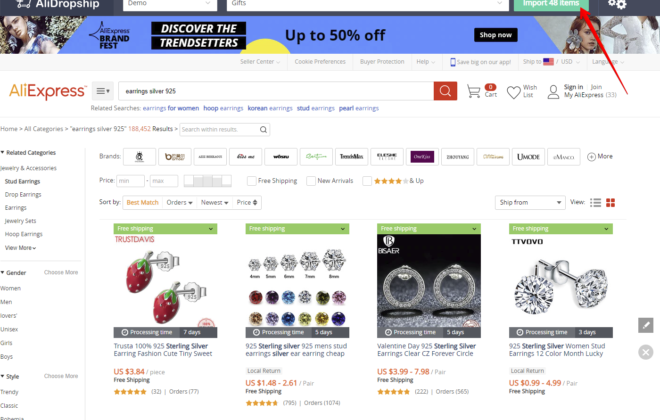
Task: Expand View More under Related Categories
Action: click(20, 248)
